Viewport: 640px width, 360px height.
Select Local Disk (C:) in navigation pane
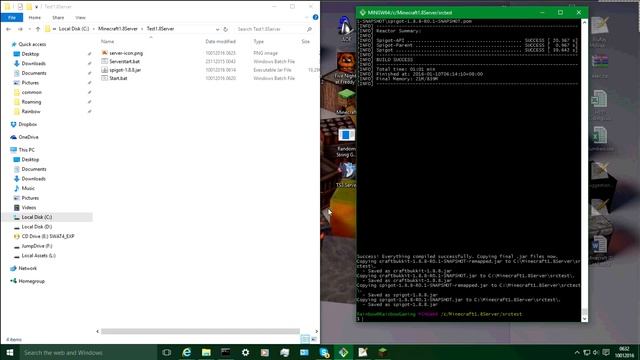point(37,217)
